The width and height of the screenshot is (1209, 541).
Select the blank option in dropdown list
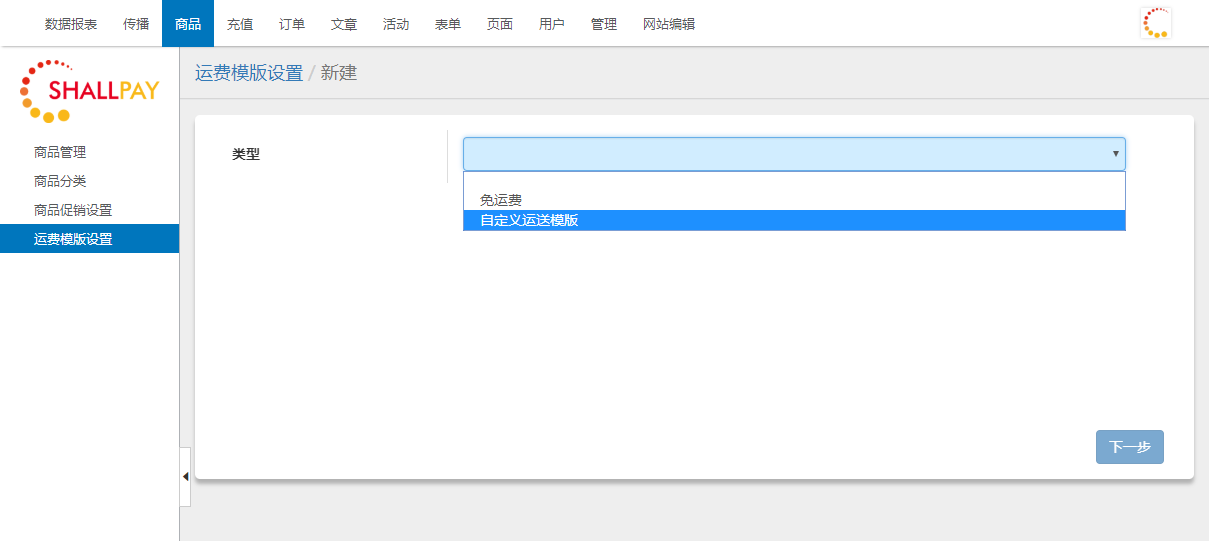(x=794, y=182)
